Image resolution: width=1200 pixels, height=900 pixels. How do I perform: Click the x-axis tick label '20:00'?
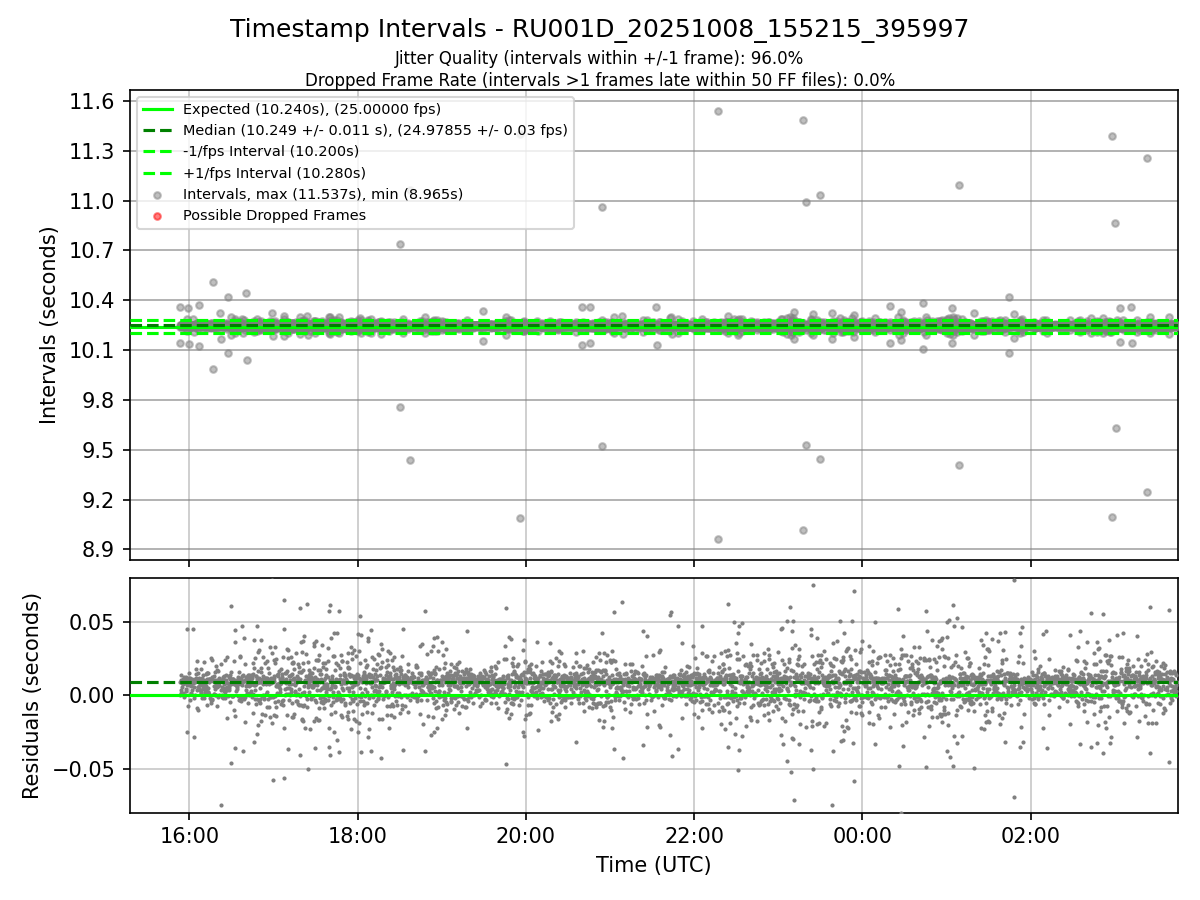pyautogui.click(x=526, y=834)
